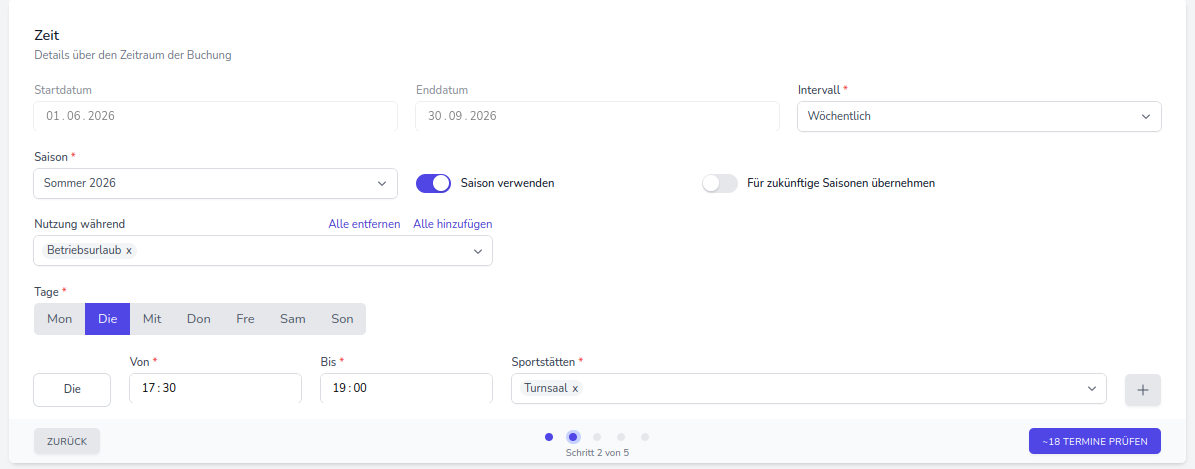The height and width of the screenshot is (469, 1195).
Task: Deselect Die in the day selector
Action: click(108, 319)
